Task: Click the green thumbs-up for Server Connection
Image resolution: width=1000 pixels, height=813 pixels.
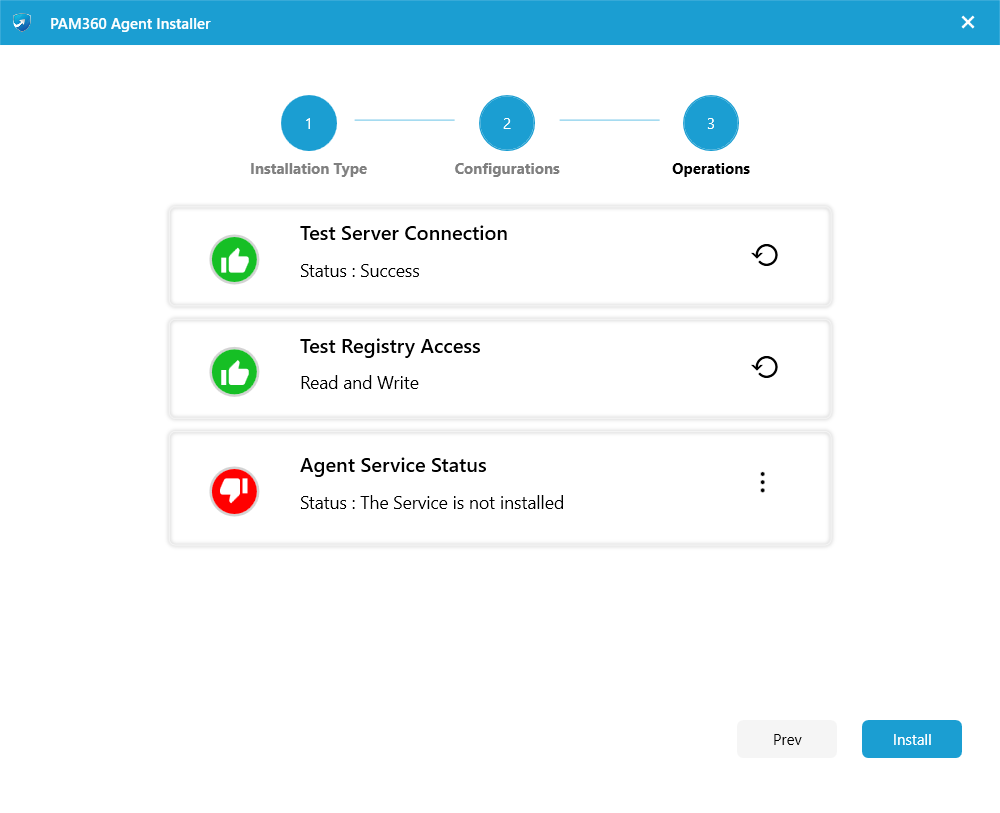Action: coord(234,260)
